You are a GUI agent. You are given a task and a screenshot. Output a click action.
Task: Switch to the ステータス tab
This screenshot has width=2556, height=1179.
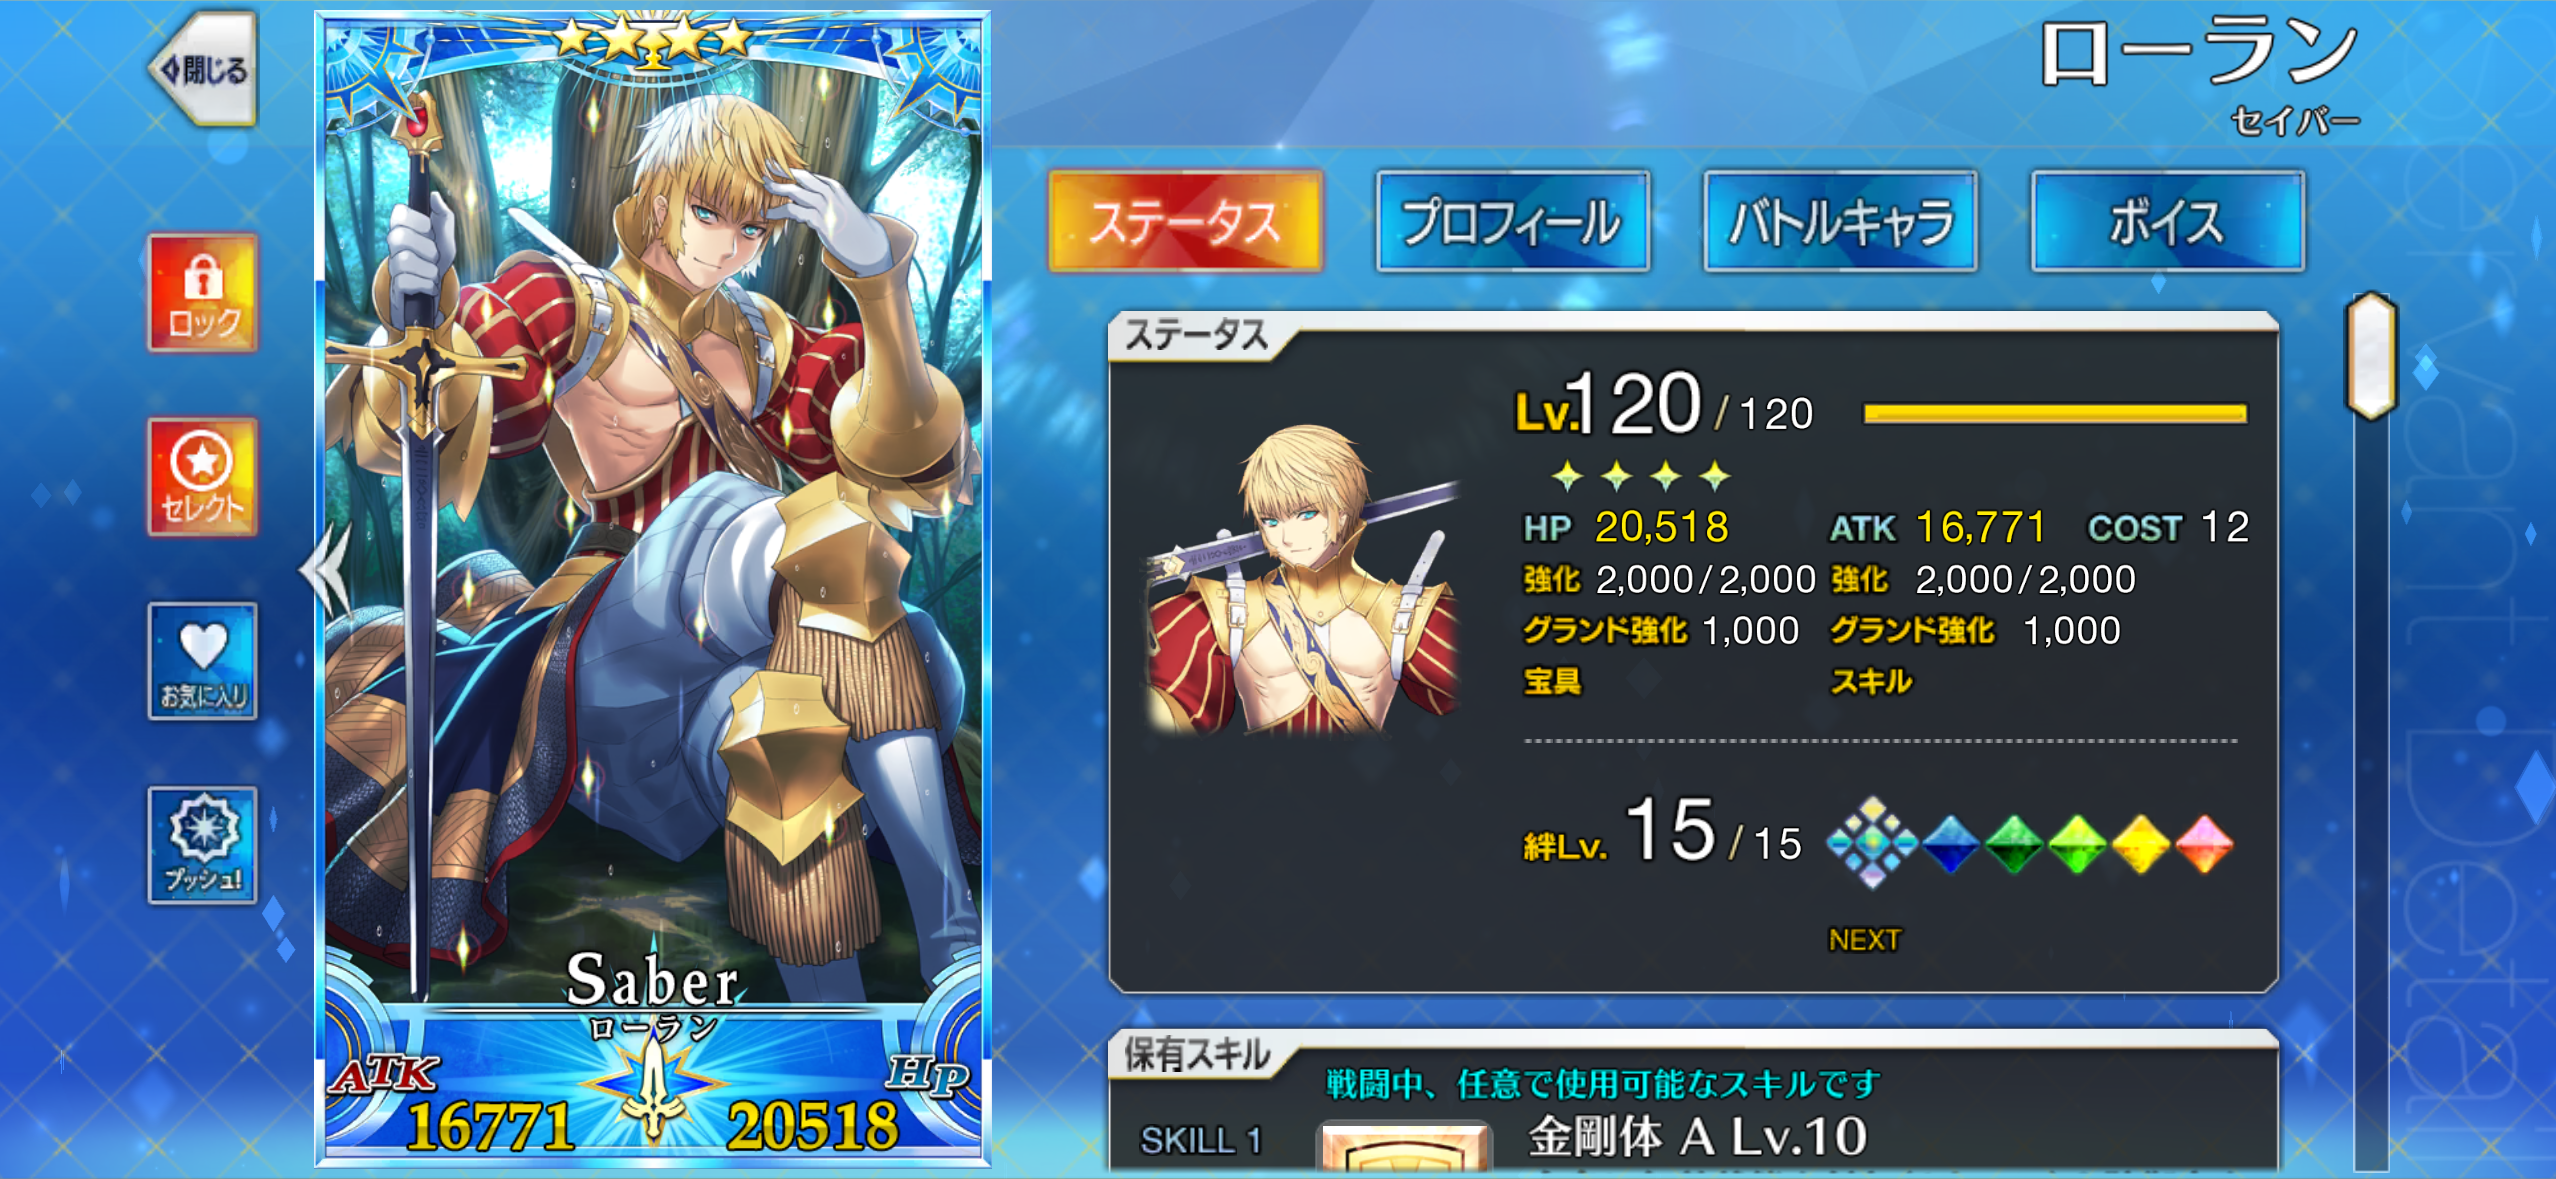click(1186, 221)
